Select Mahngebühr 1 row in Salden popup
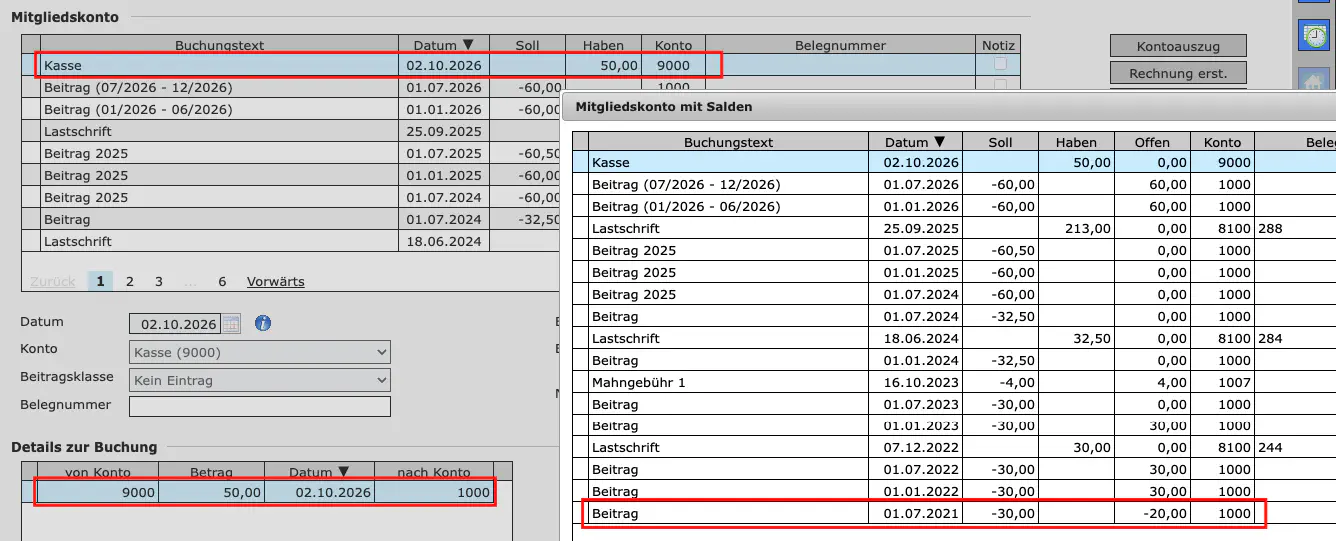This screenshot has height=541, width=1336. [x=953, y=382]
